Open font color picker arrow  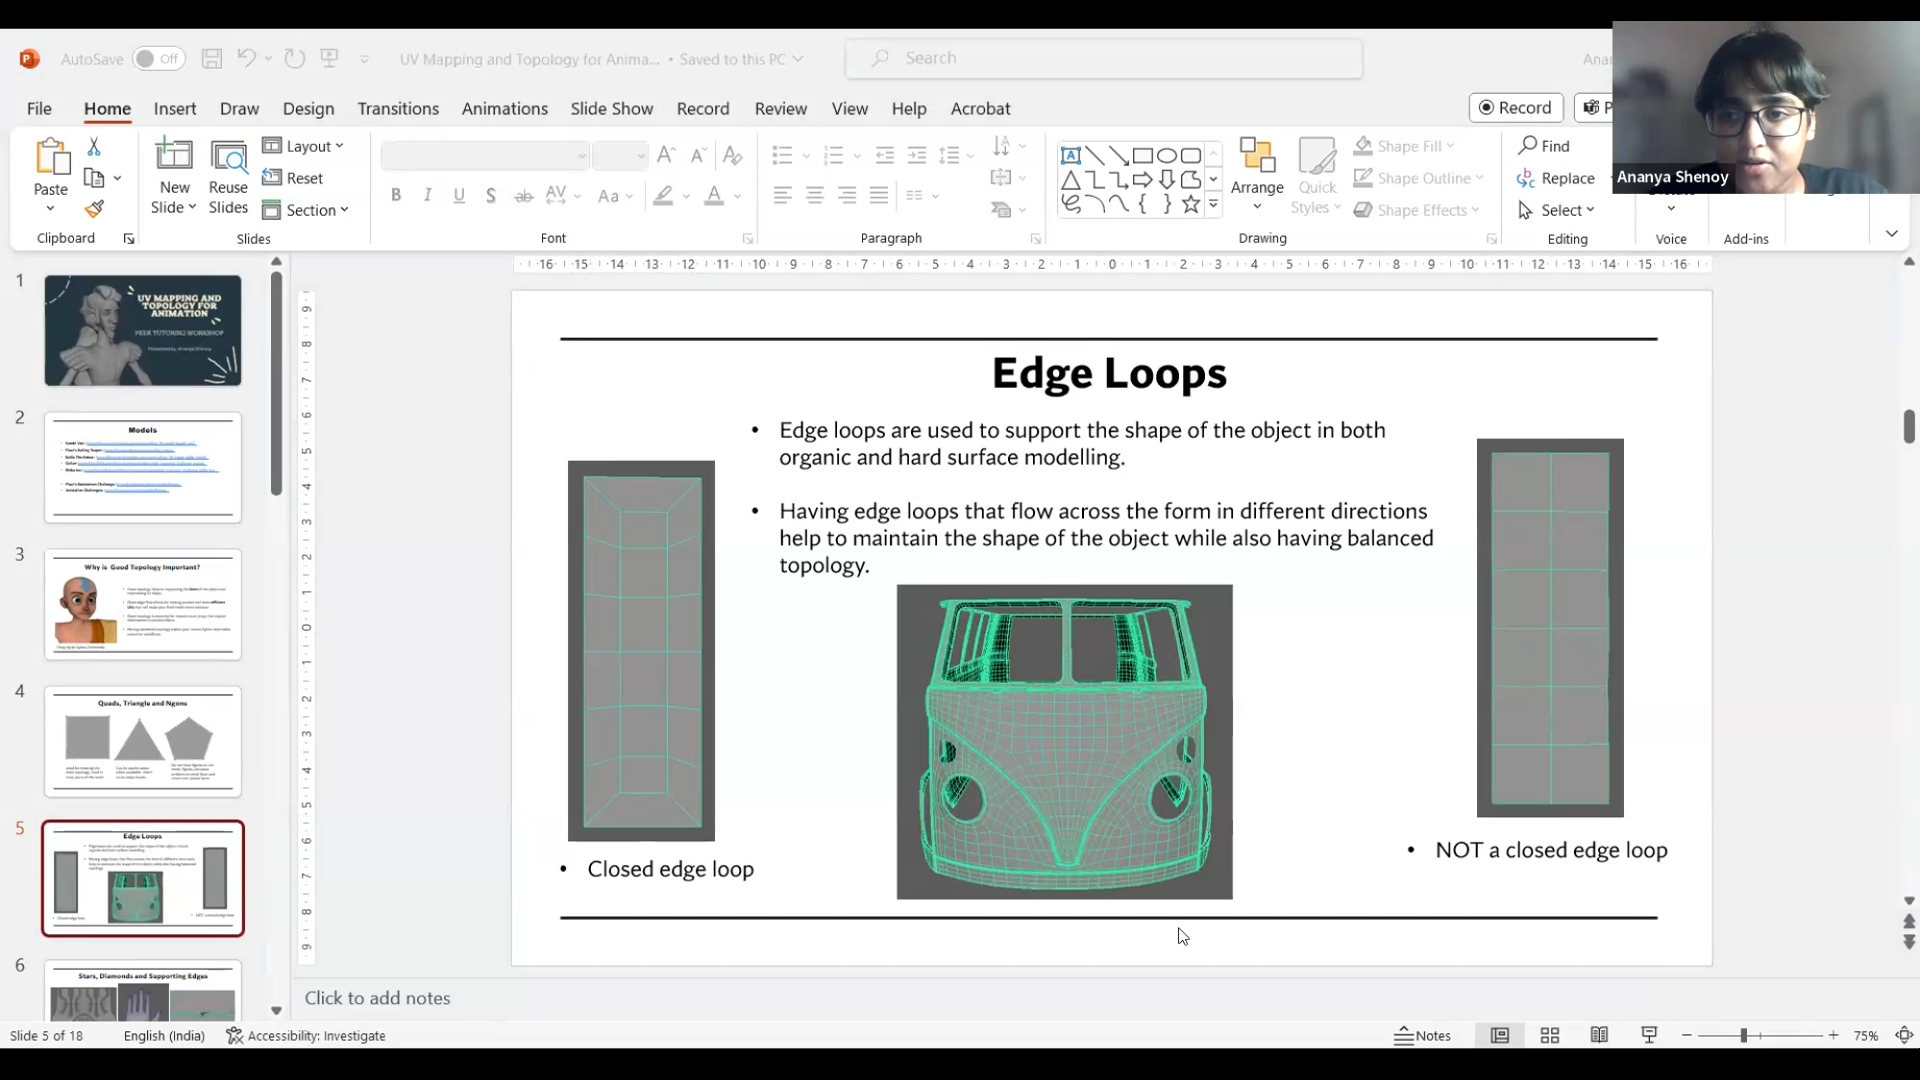[738, 196]
